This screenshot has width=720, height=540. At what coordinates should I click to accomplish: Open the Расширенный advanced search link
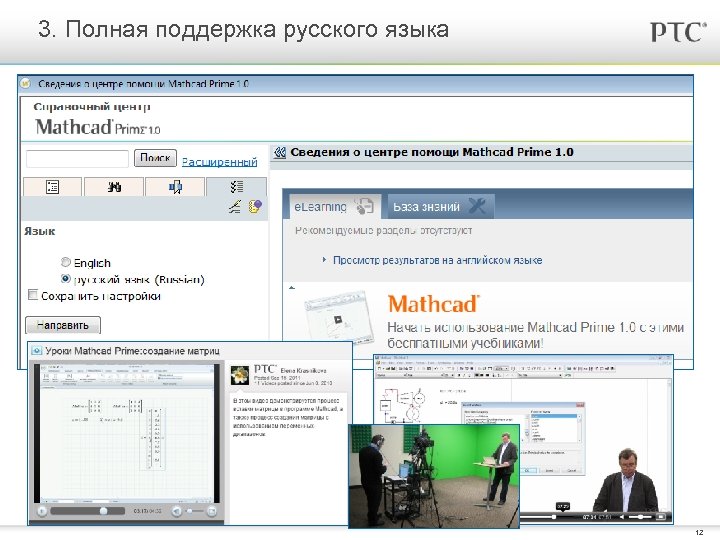pos(219,162)
